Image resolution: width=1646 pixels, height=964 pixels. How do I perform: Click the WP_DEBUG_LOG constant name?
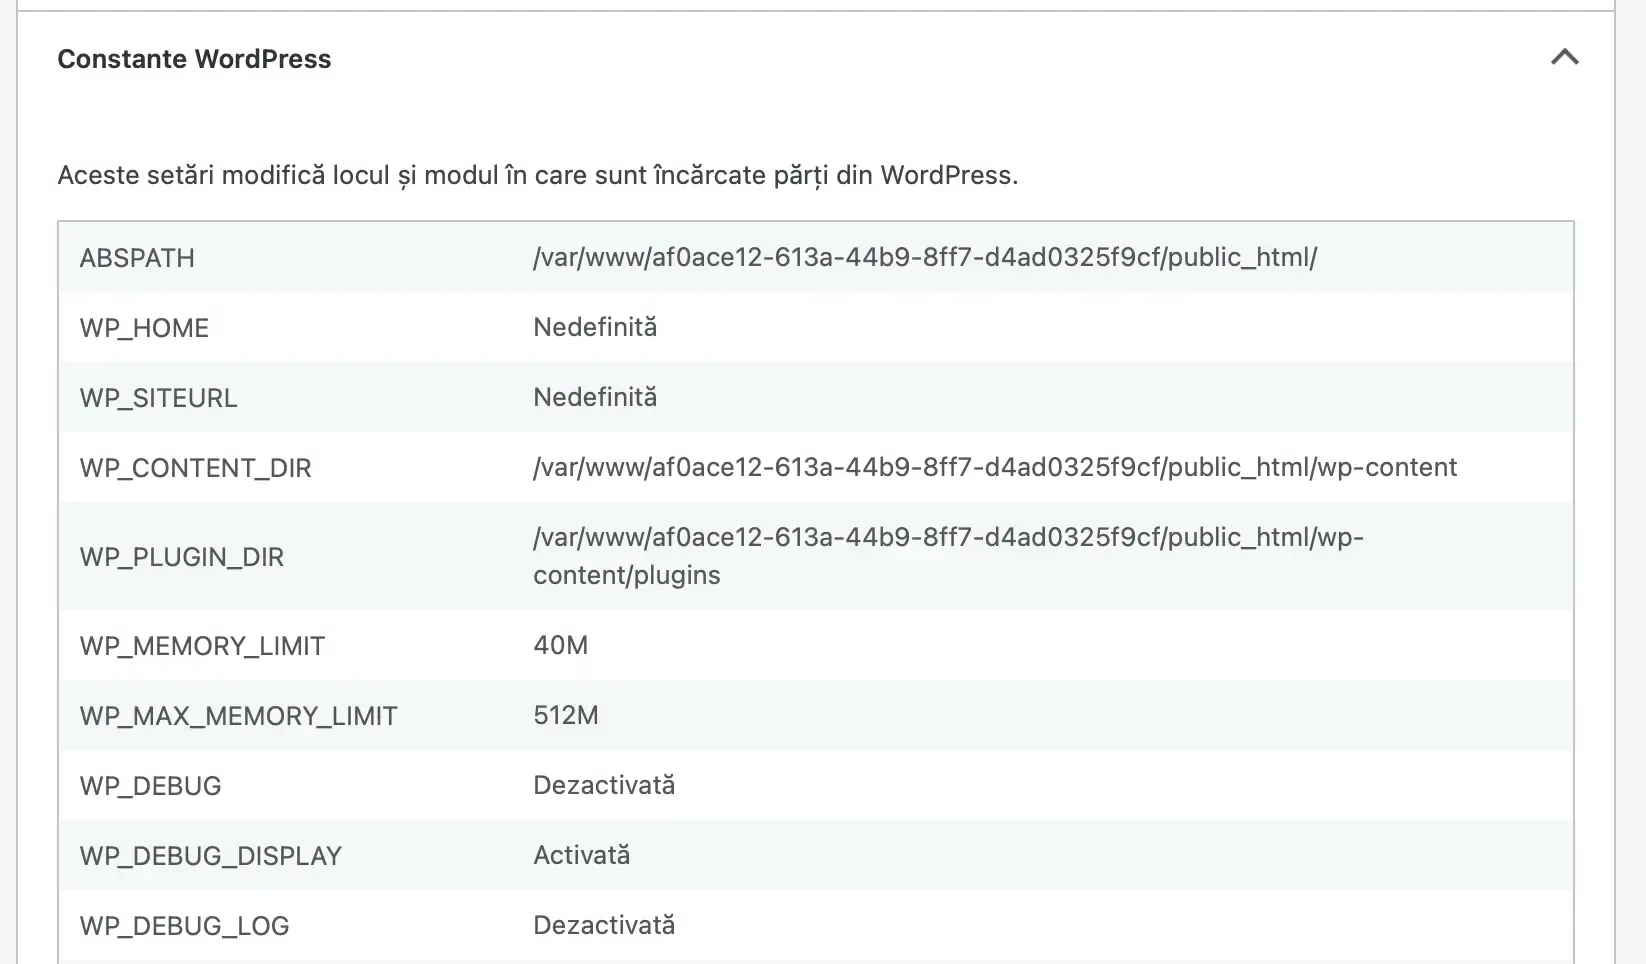[x=184, y=926]
